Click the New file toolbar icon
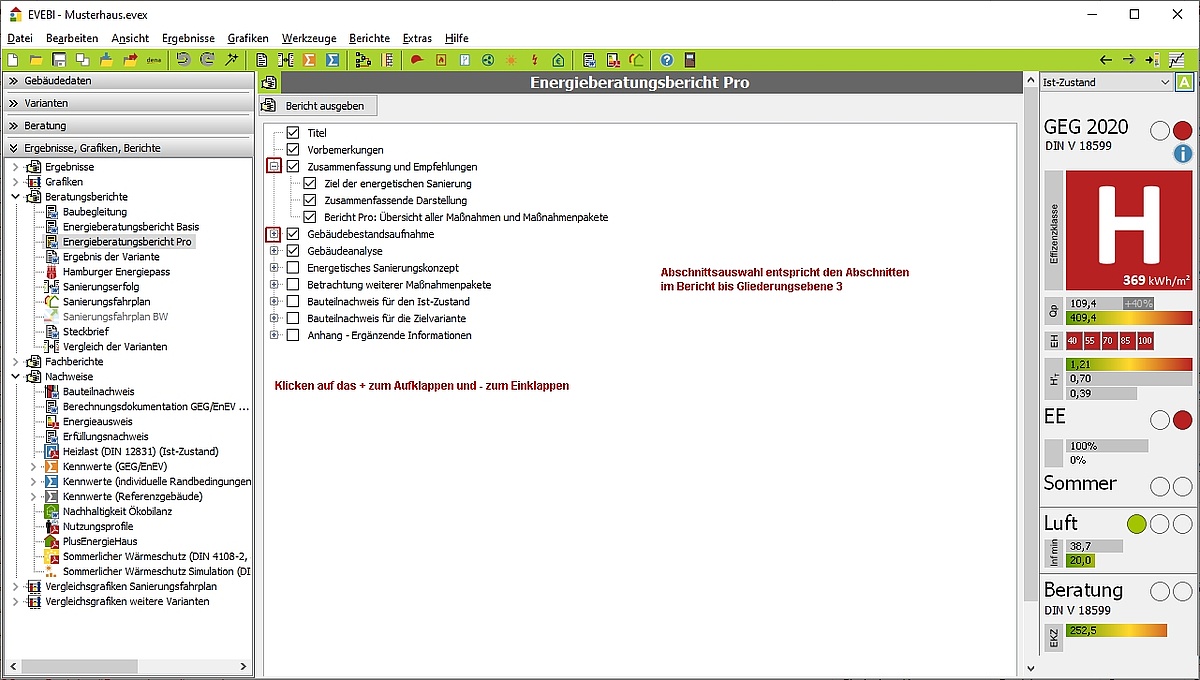Image resolution: width=1200 pixels, height=680 pixels. (x=12, y=60)
